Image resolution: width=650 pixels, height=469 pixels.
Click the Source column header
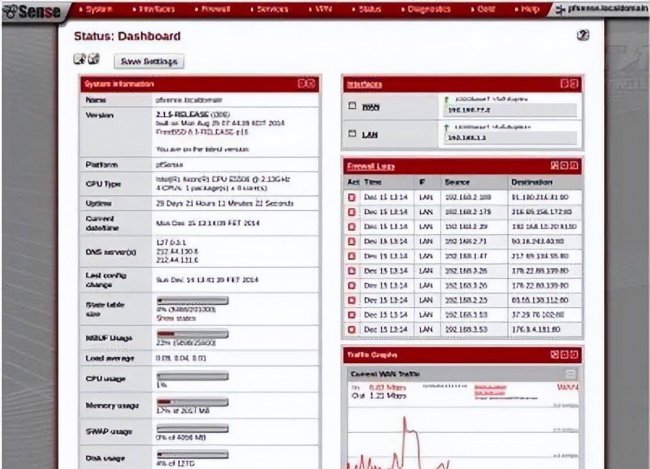tap(457, 182)
